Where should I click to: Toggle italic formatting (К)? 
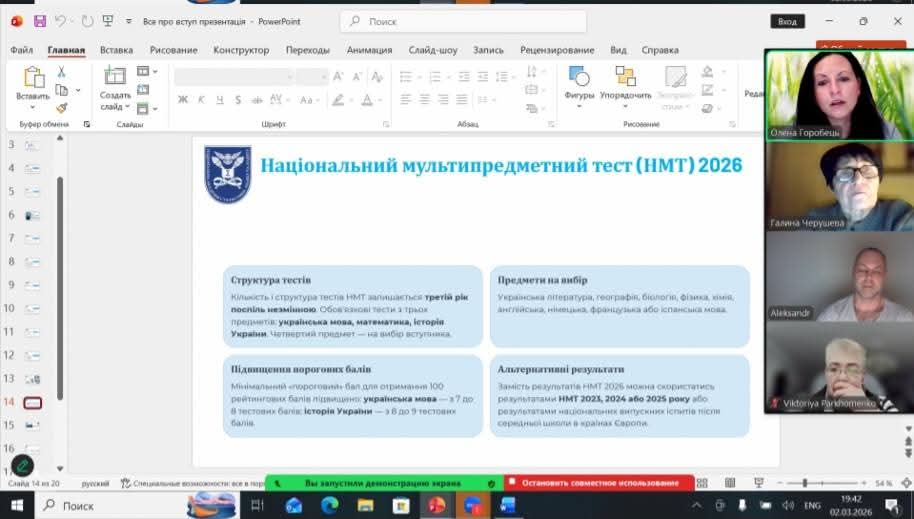point(200,100)
